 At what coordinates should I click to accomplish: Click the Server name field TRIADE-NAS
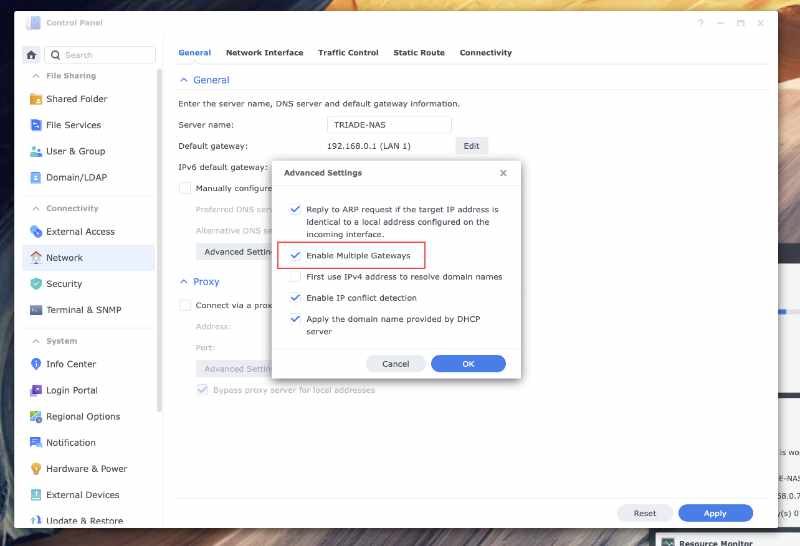pos(389,125)
